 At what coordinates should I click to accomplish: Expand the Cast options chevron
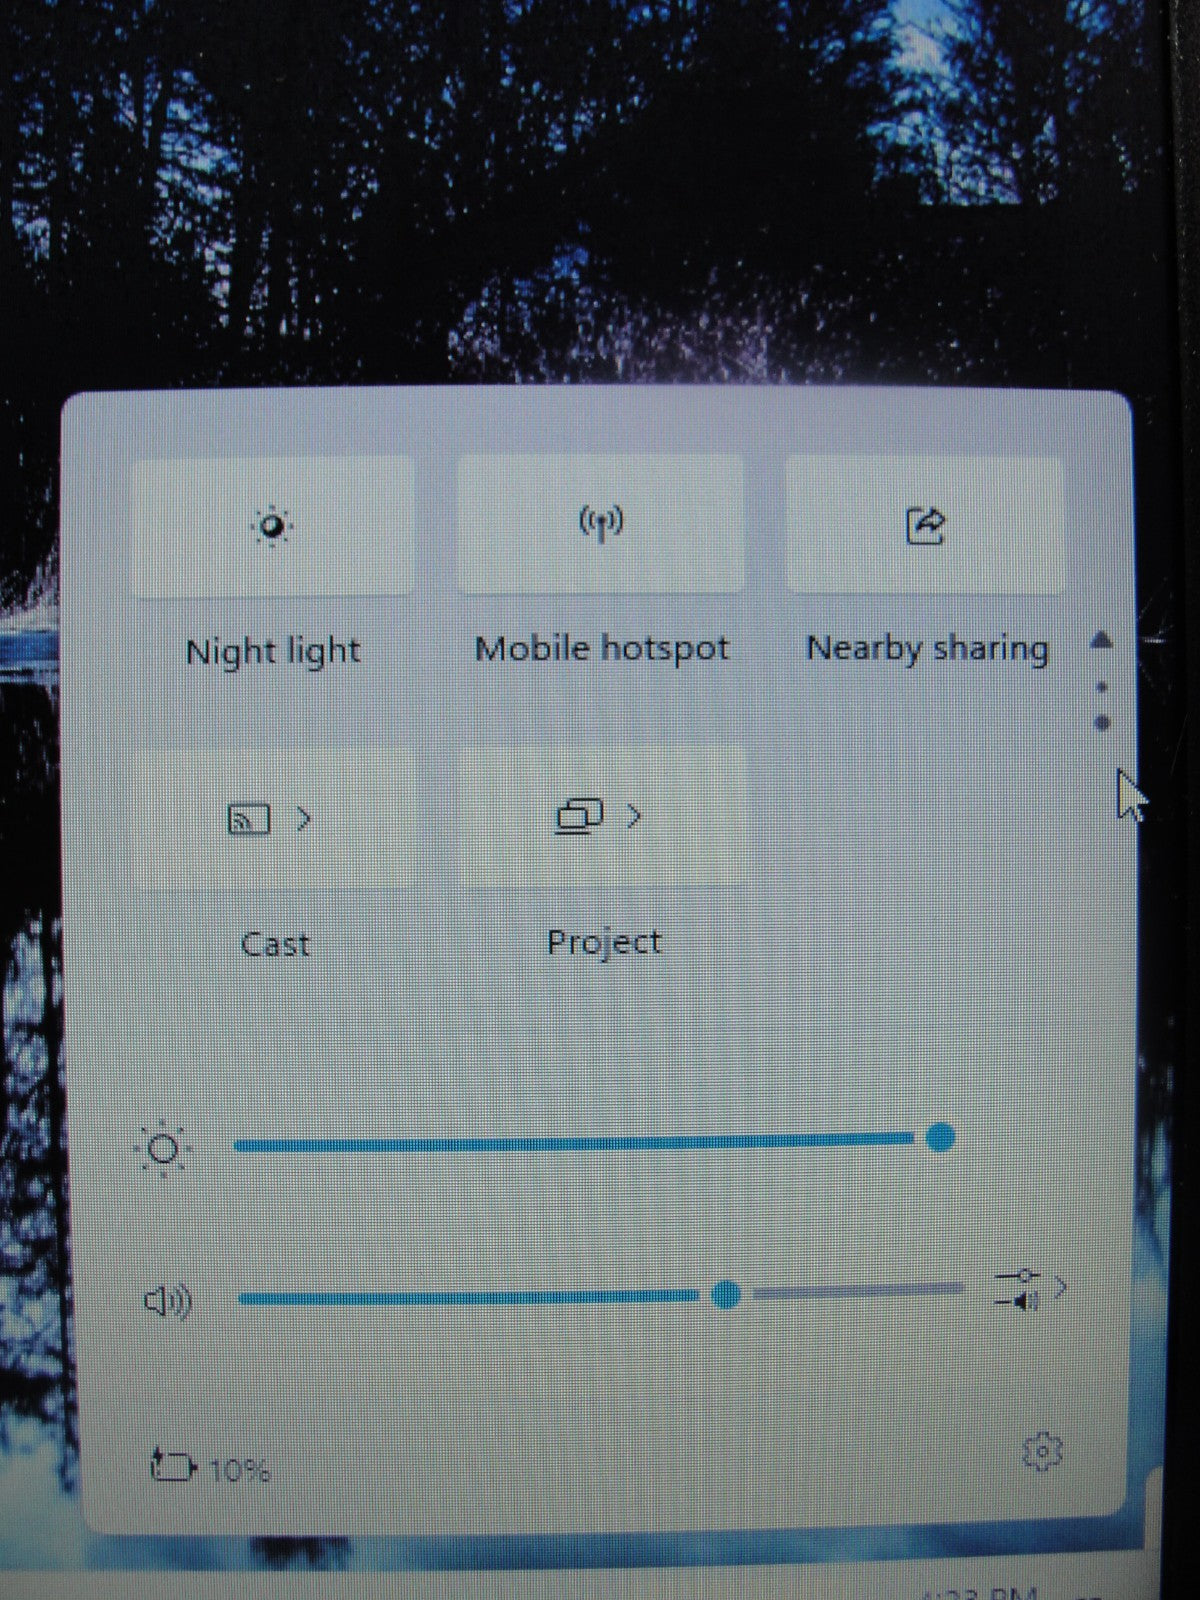pyautogui.click(x=304, y=819)
